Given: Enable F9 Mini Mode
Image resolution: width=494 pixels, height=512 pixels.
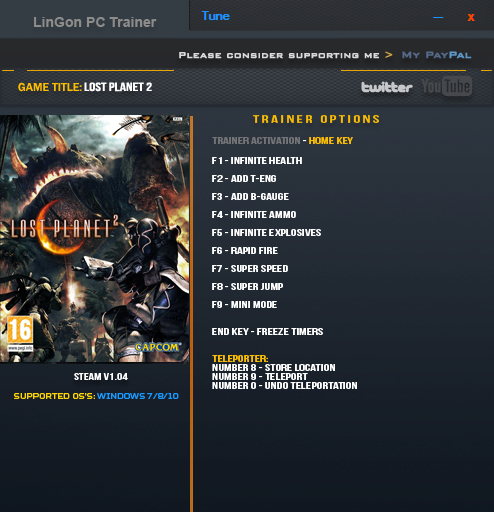Looking at the screenshot, I should point(244,305).
